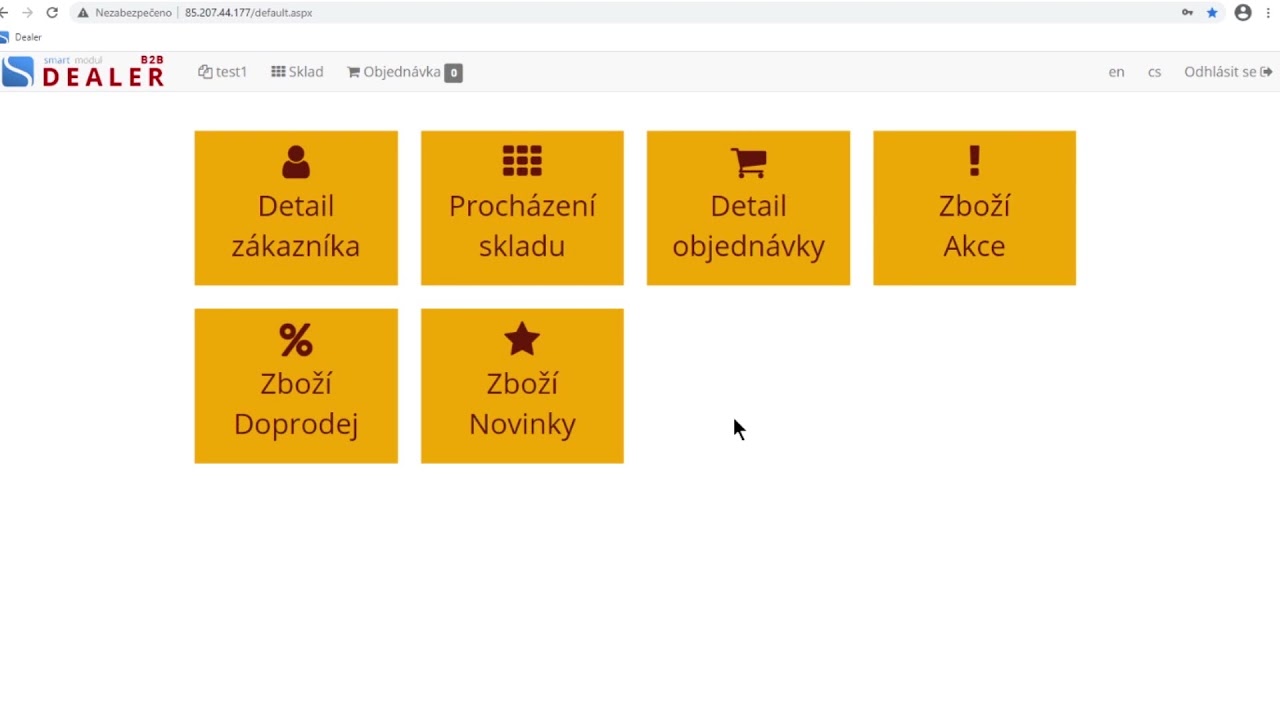Viewport: 1280px width, 720px height.
Task: Click the bookmark star icon
Action: 1212,13
